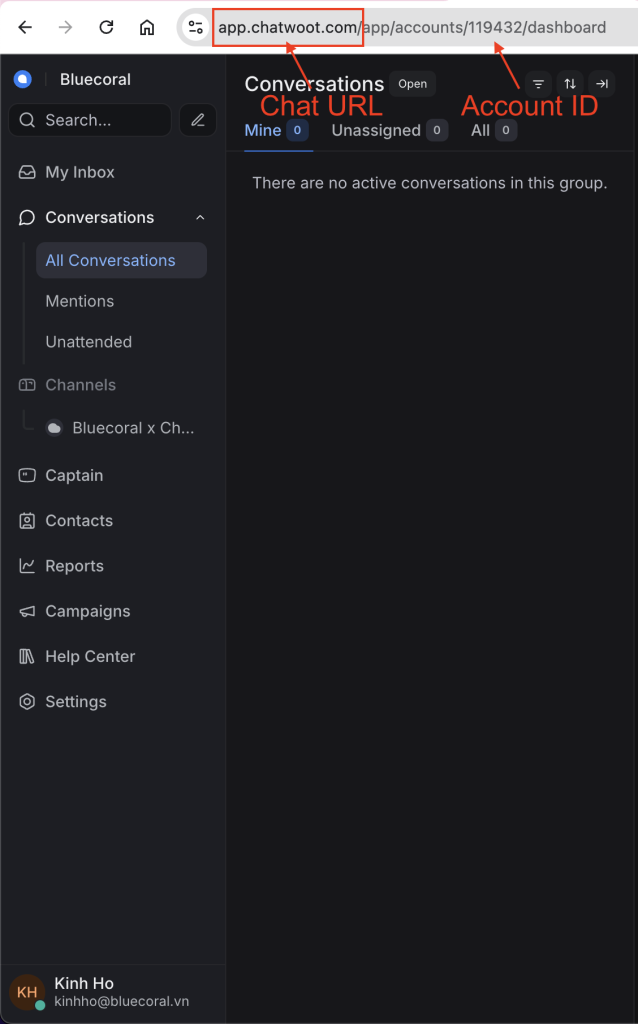Collapse the Conversations sidebar group
The height and width of the screenshot is (1024, 638).
200,218
